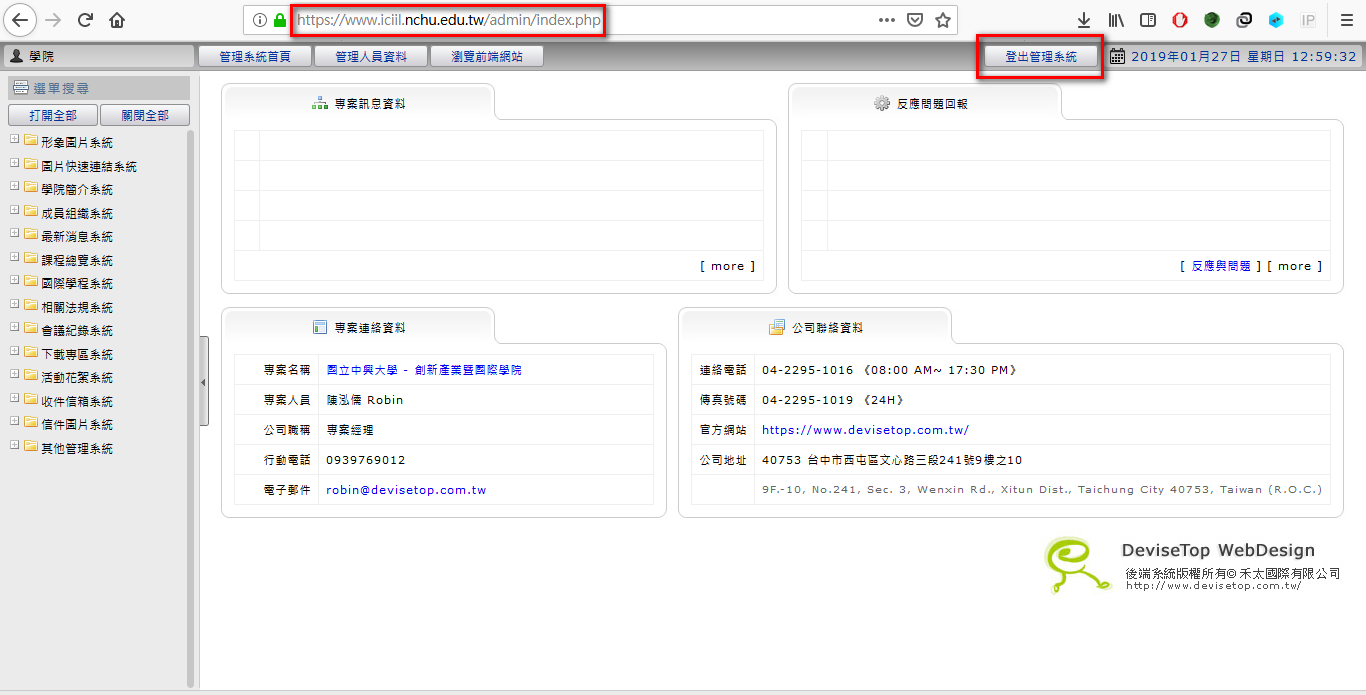Open the 國立中興大學 - 創新產業暨國際學院 link

pos(424,370)
